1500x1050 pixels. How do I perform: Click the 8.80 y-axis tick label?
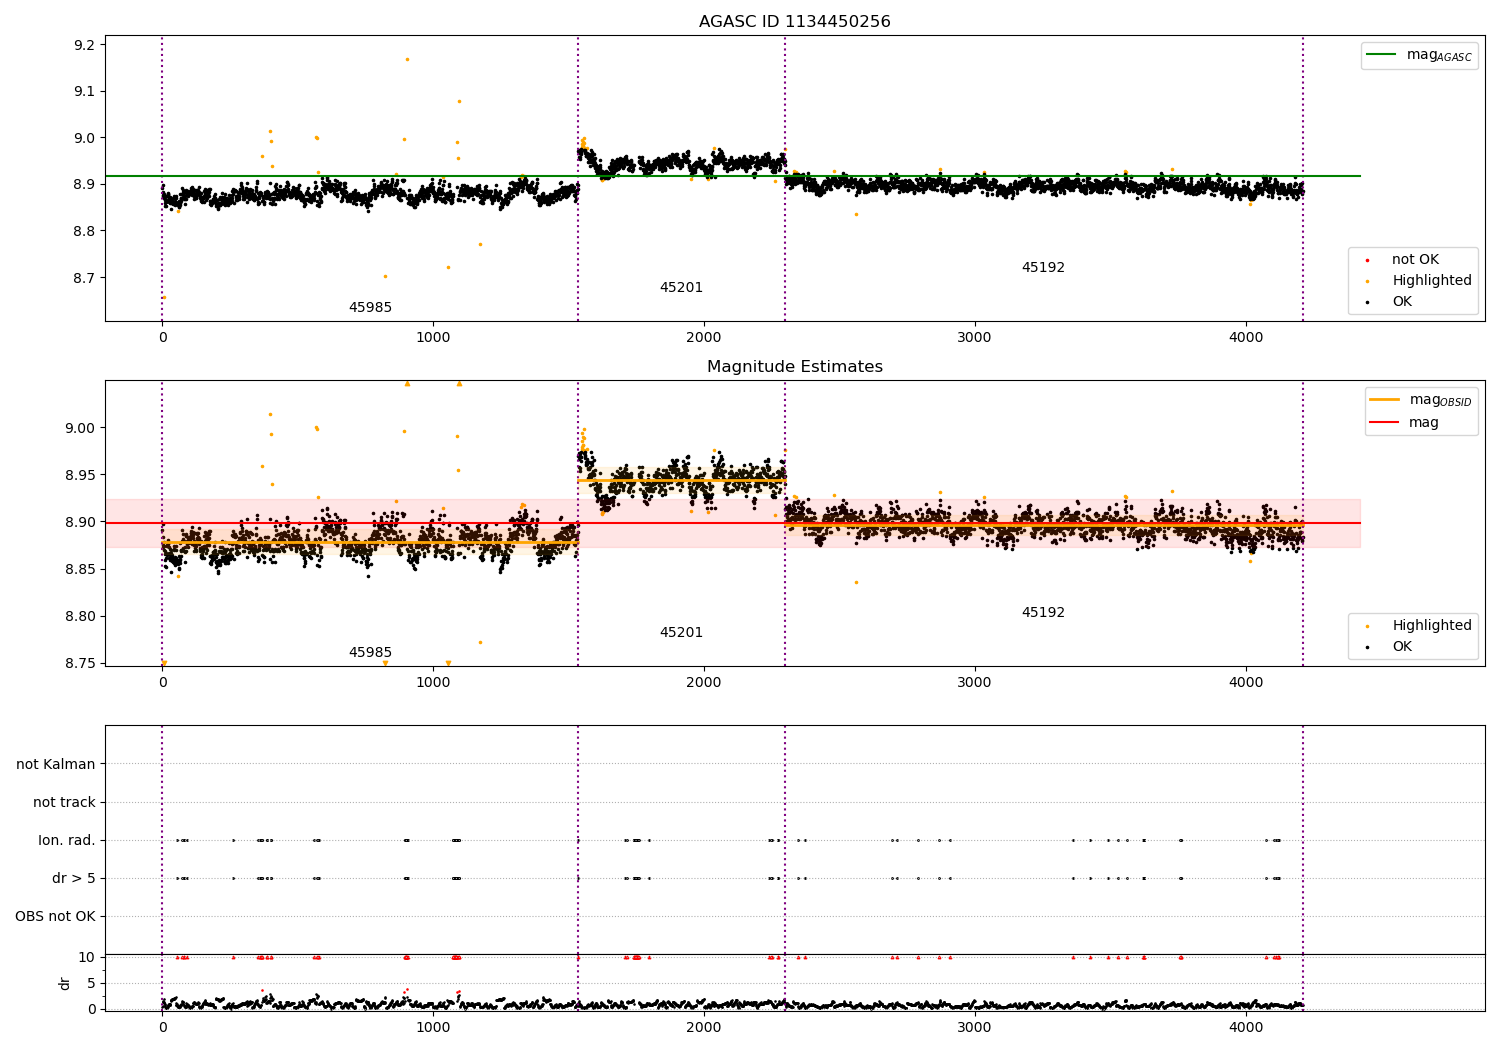80,617
